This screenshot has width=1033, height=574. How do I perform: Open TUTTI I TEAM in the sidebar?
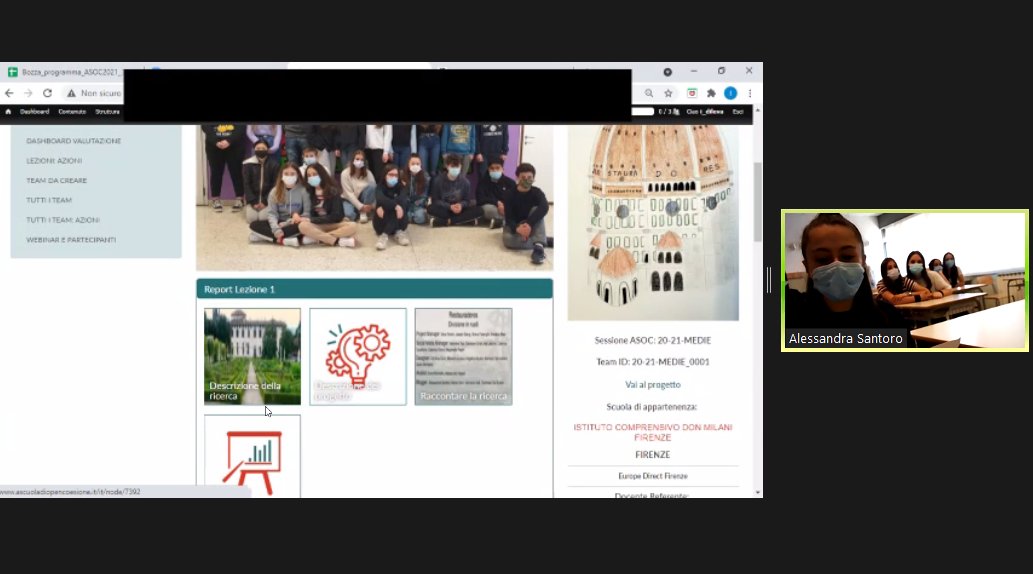coord(49,200)
